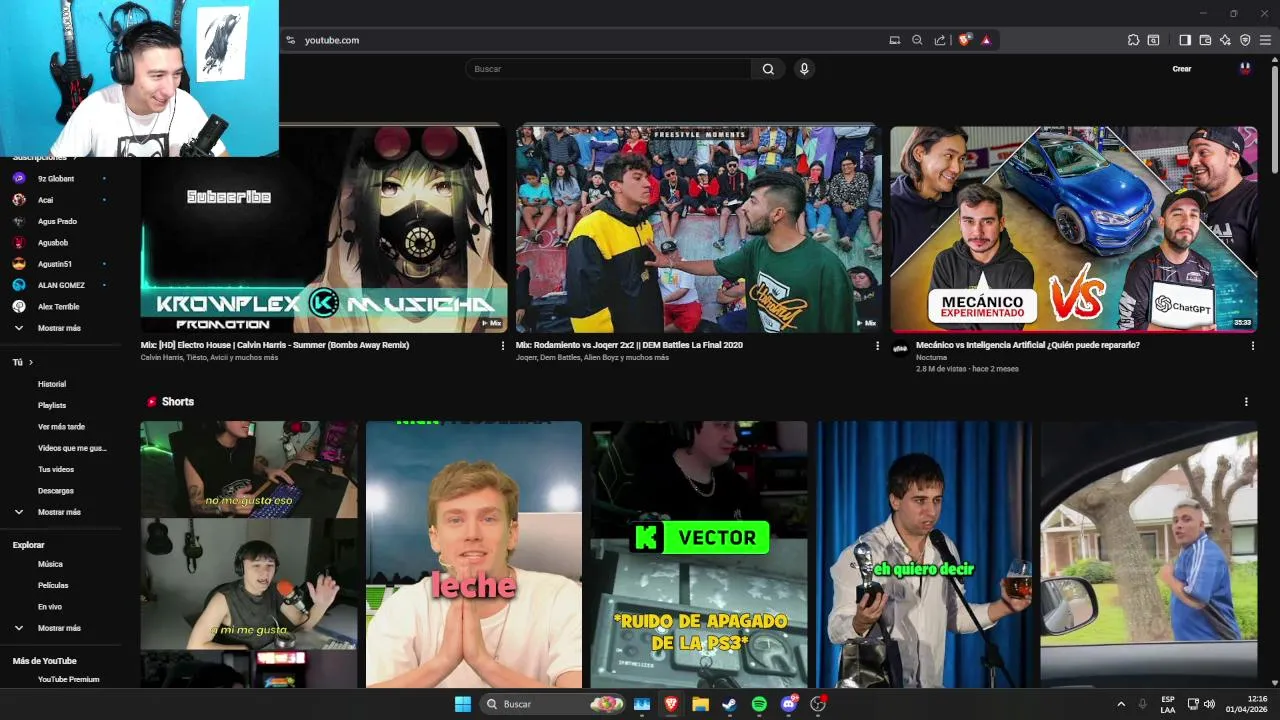The width and height of the screenshot is (1280, 720).
Task: Toggle the Brave sidebar panel icon
Action: [1185, 40]
